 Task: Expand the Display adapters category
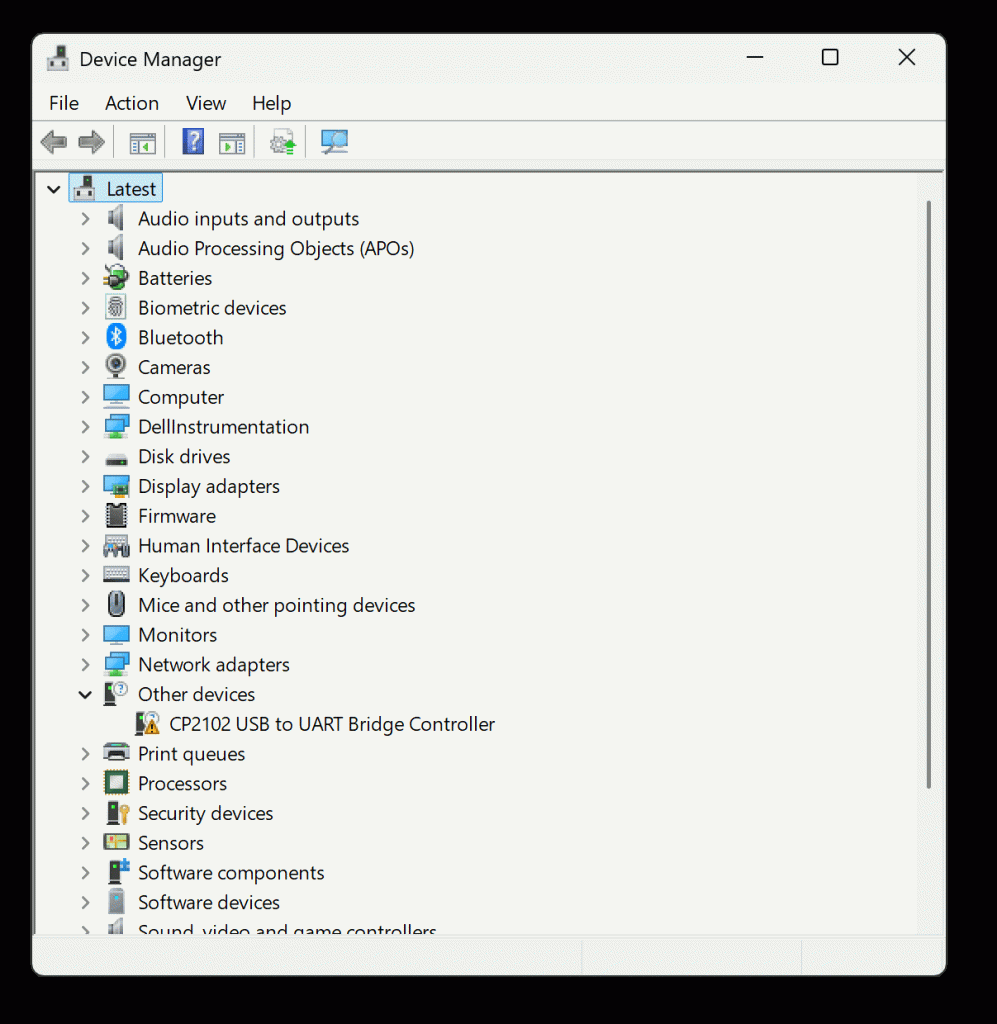tap(86, 487)
